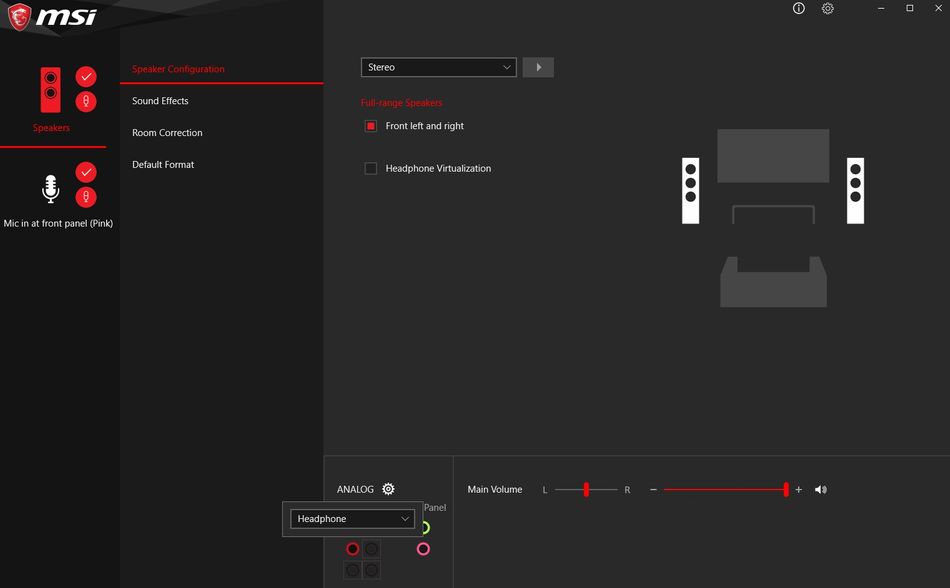Image resolution: width=950 pixels, height=588 pixels.
Task: Click the pink front panel jack
Action: pyautogui.click(x=423, y=549)
